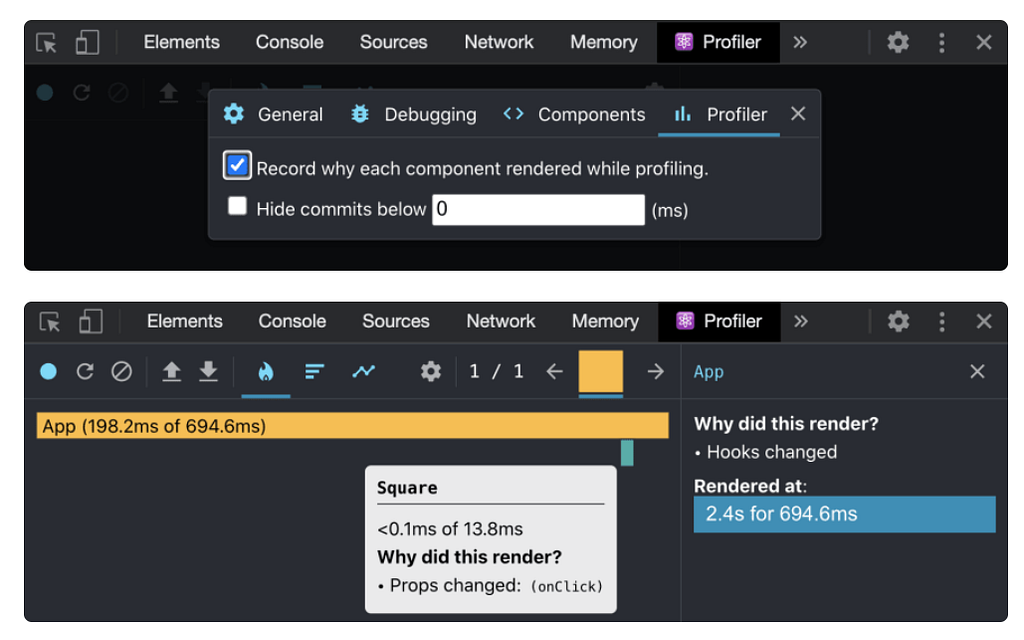Save profile with download arrow icon
The width and height of the screenshot is (1024, 640).
(208, 372)
